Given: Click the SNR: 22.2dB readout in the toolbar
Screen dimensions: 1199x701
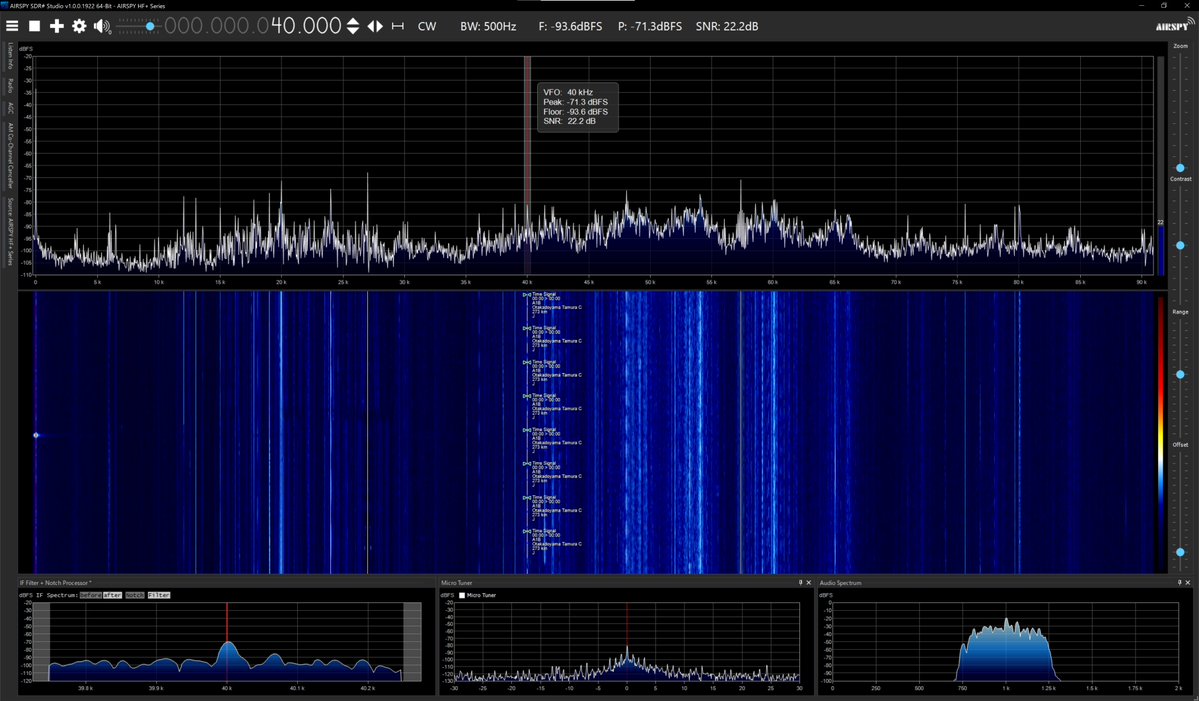Looking at the screenshot, I should [726, 26].
